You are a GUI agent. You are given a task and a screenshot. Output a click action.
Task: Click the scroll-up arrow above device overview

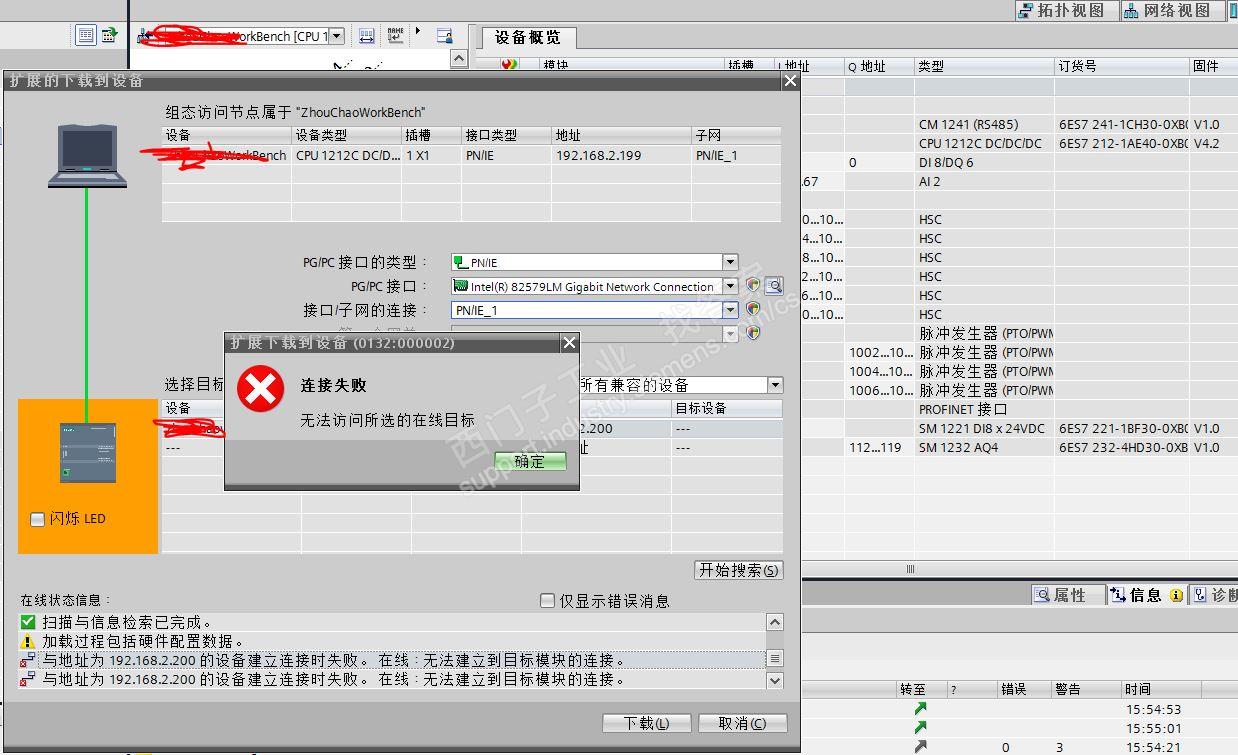[x=459, y=58]
